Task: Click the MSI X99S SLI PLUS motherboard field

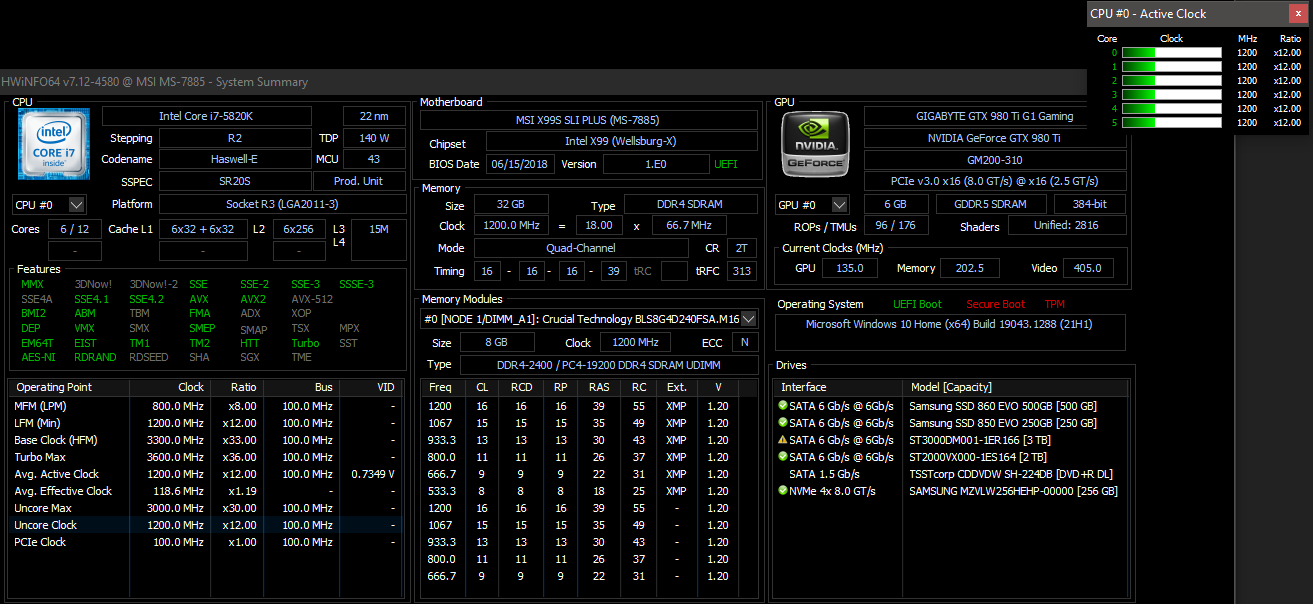Action: click(588, 120)
